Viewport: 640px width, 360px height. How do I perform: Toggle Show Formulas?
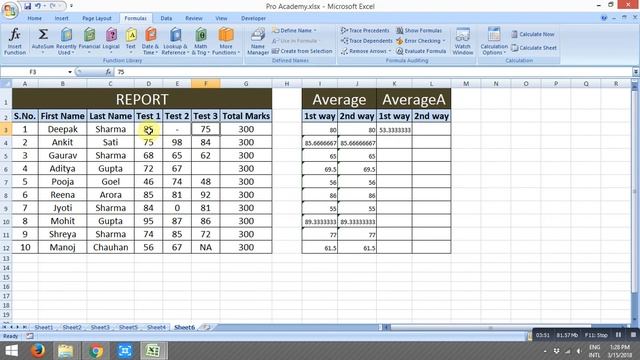pos(419,31)
